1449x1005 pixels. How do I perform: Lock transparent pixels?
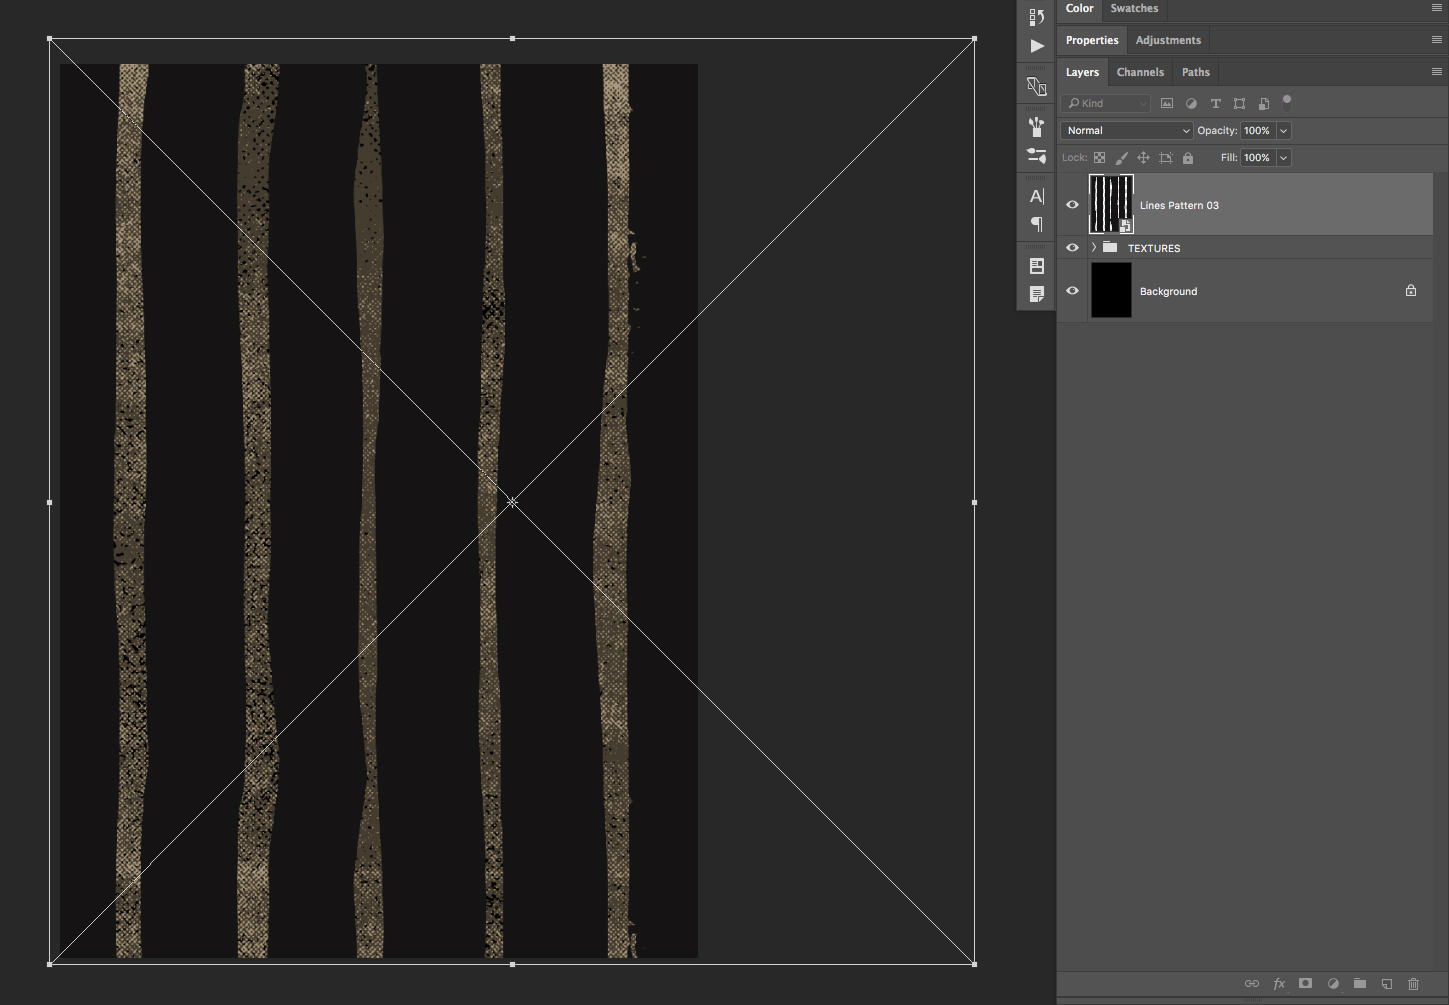coord(1099,158)
